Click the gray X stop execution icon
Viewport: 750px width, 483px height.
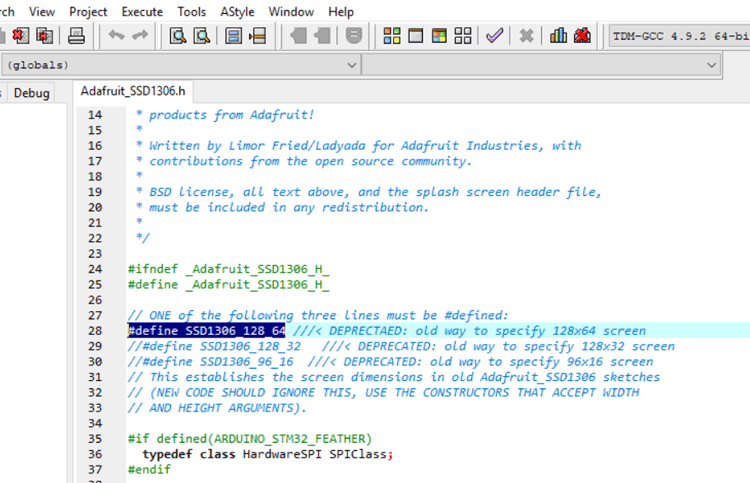pyautogui.click(x=526, y=36)
